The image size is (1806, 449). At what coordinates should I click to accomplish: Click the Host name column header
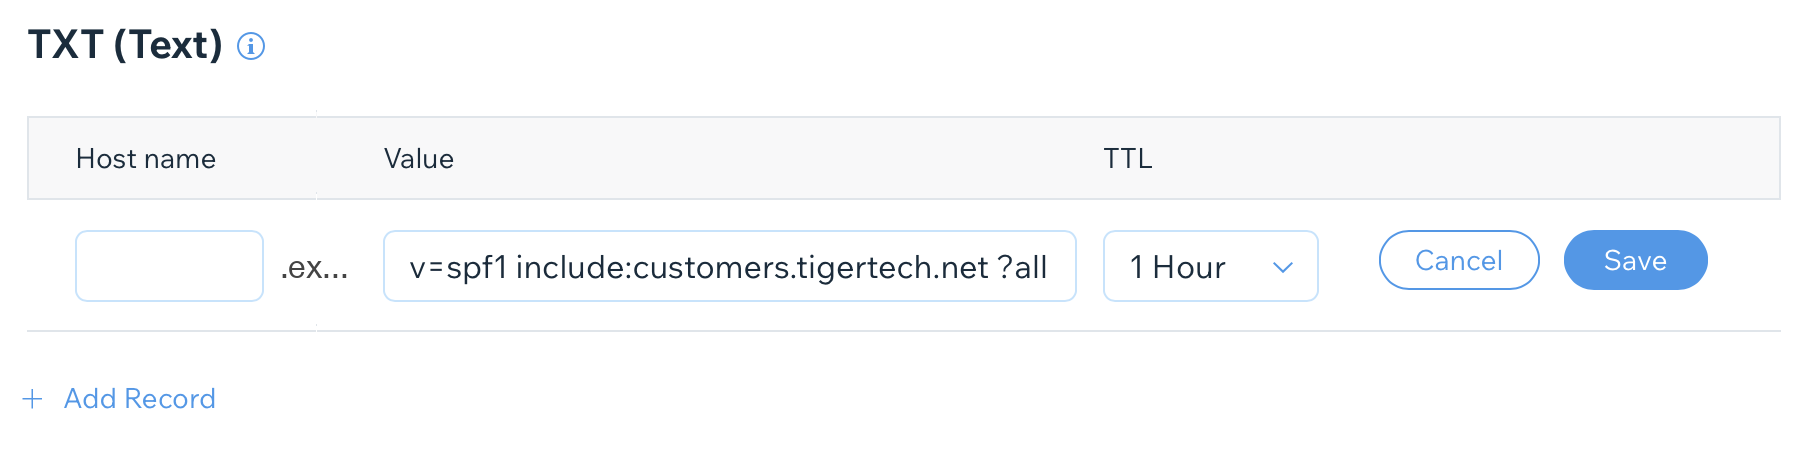[146, 159]
